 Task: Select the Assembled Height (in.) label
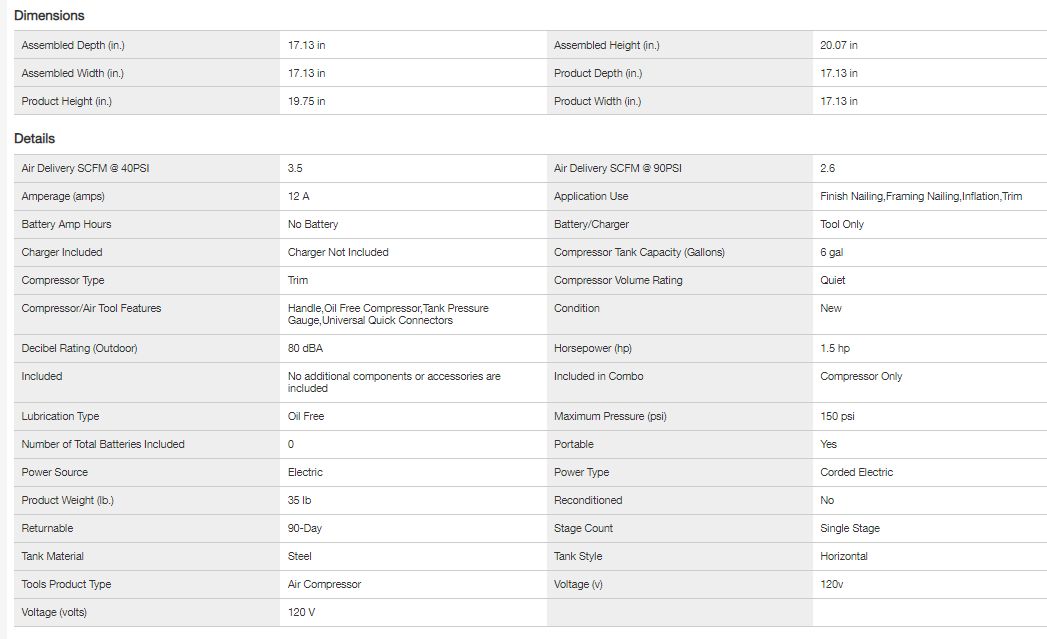tap(606, 45)
